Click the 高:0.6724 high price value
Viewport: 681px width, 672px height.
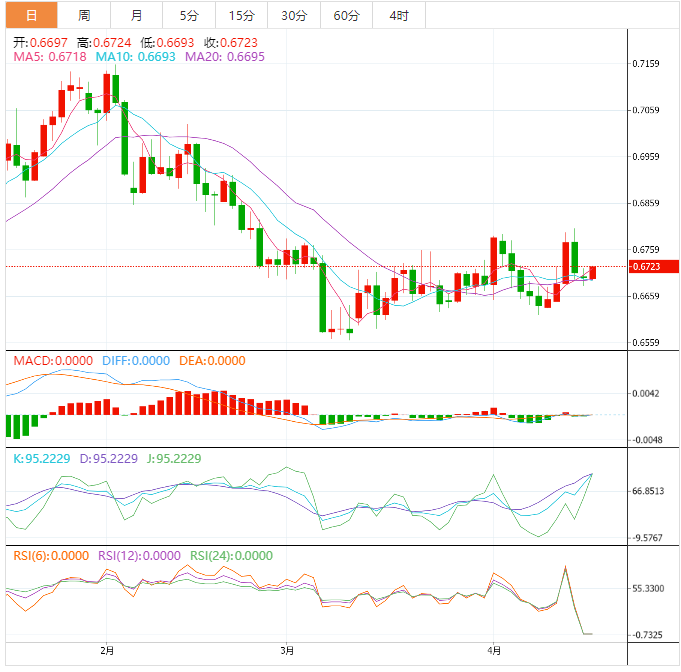click(x=104, y=43)
